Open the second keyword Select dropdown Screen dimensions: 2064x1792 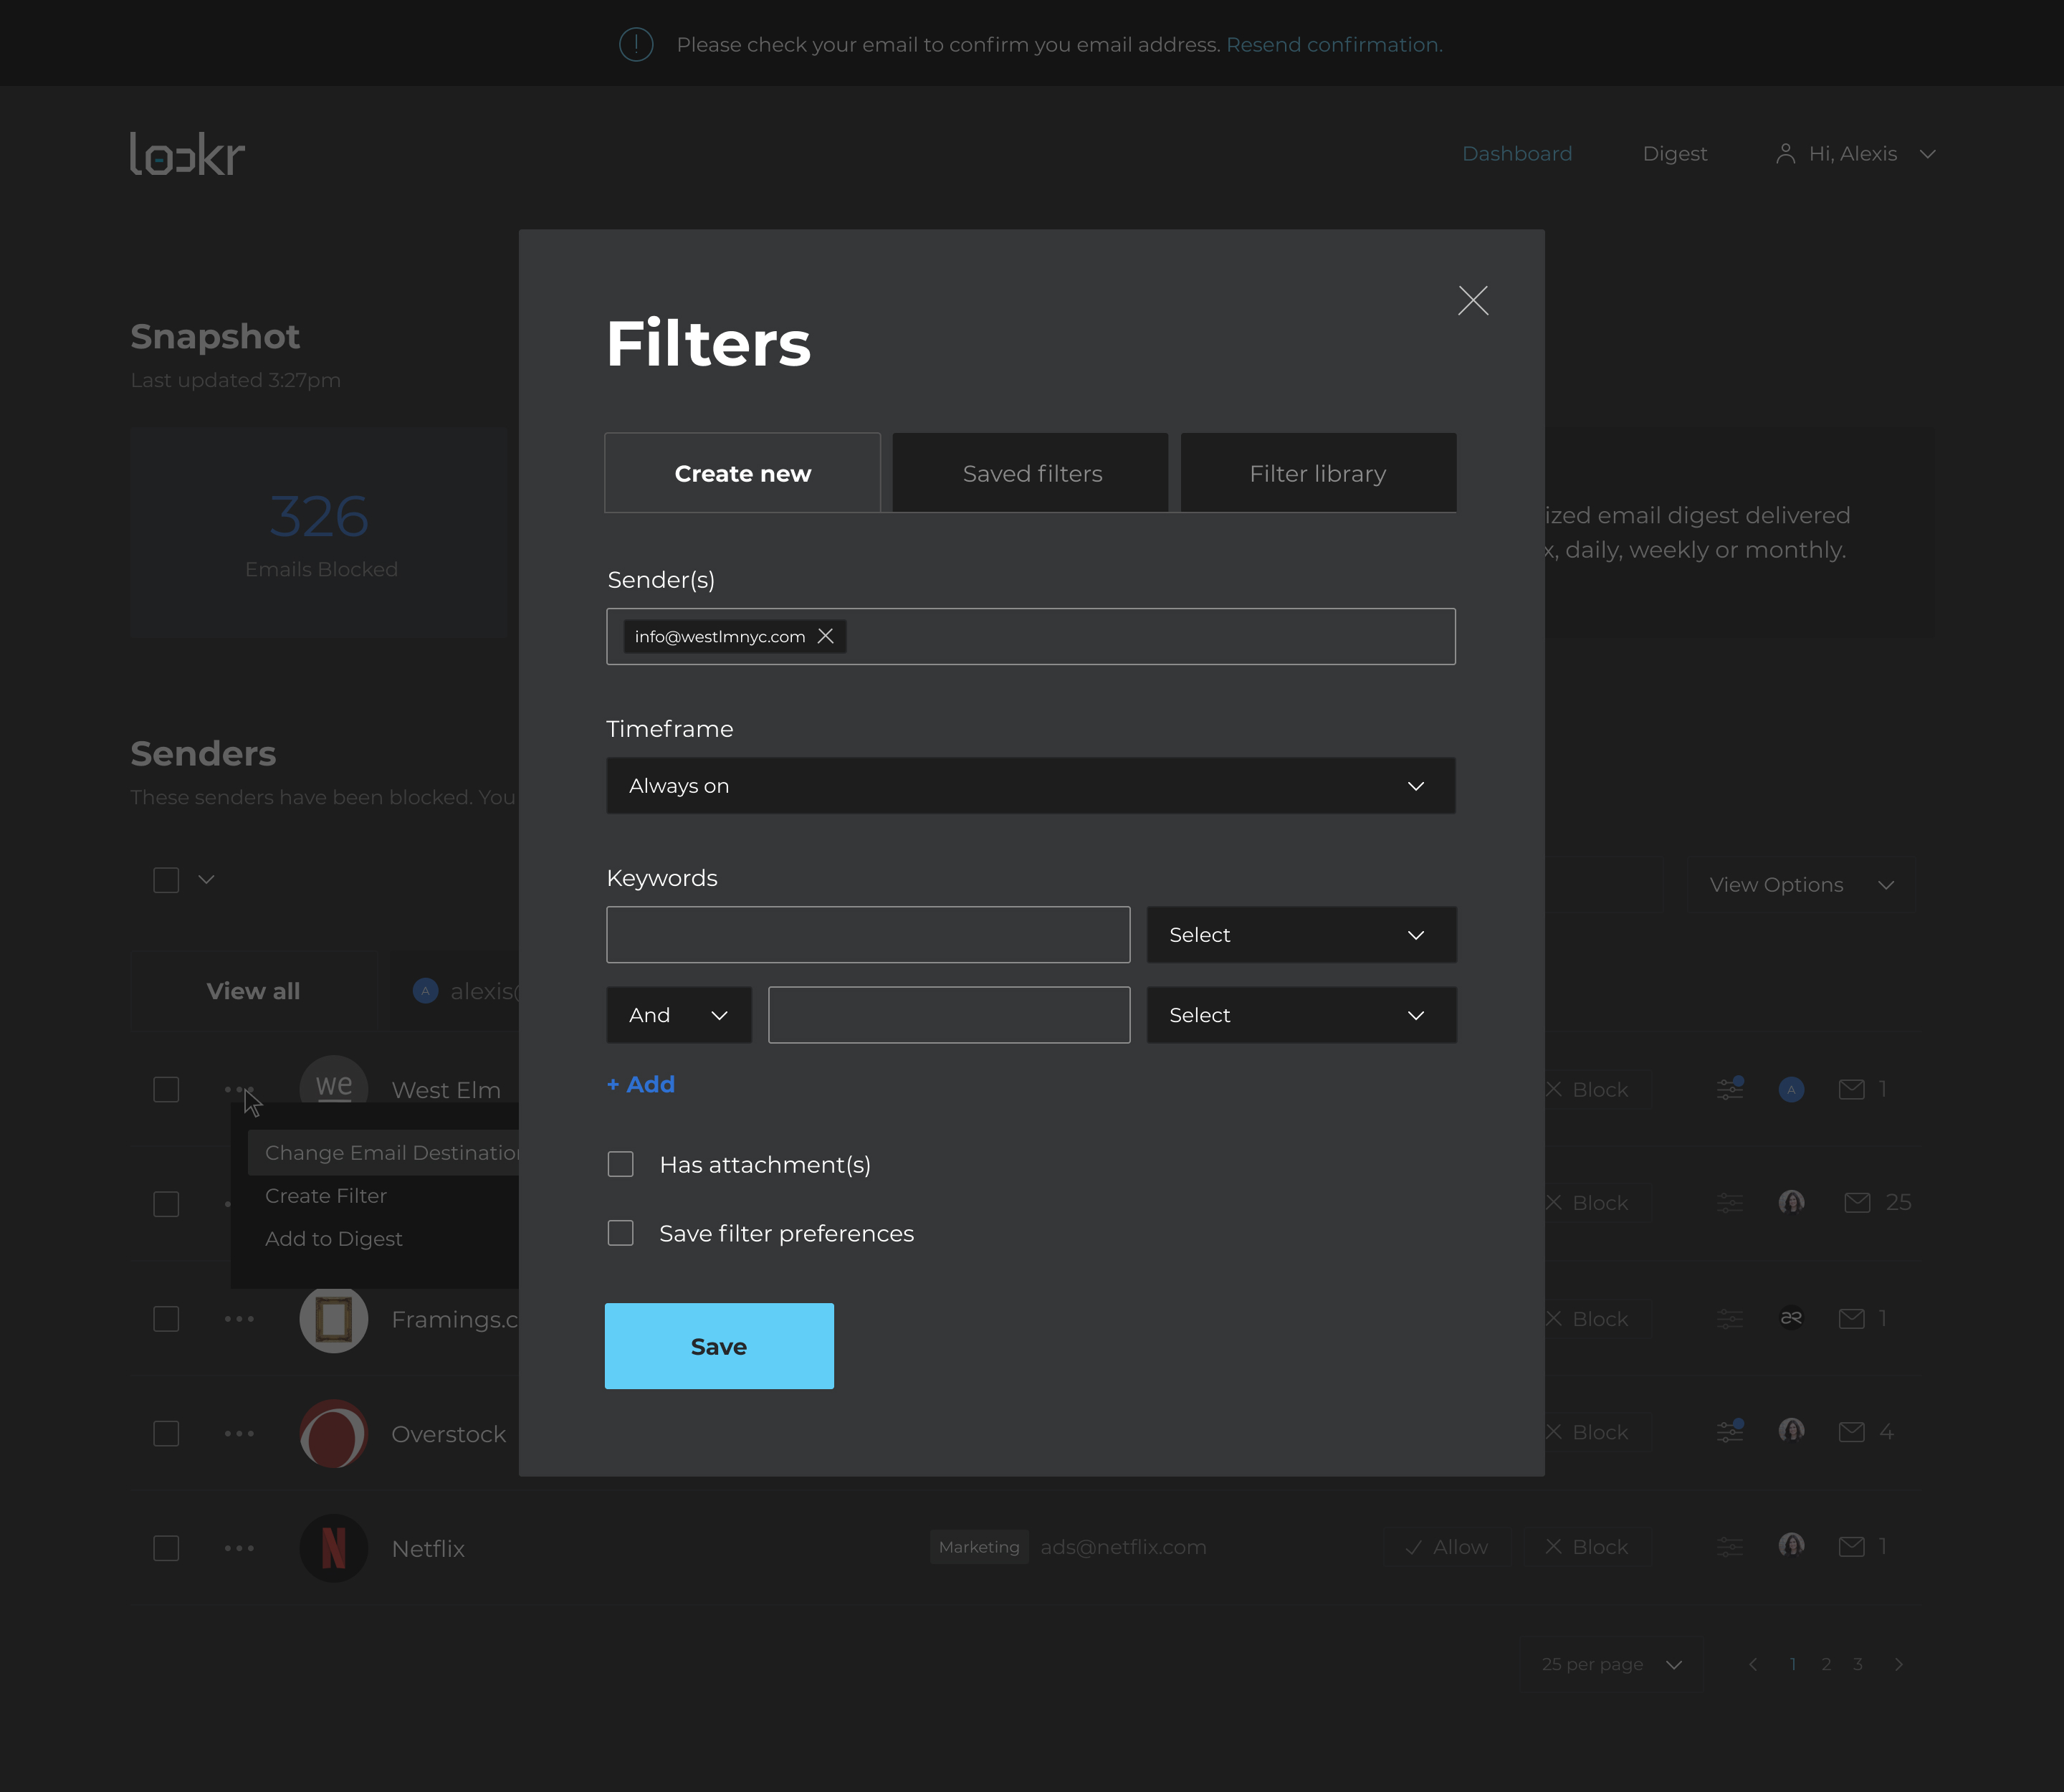coord(1301,1015)
